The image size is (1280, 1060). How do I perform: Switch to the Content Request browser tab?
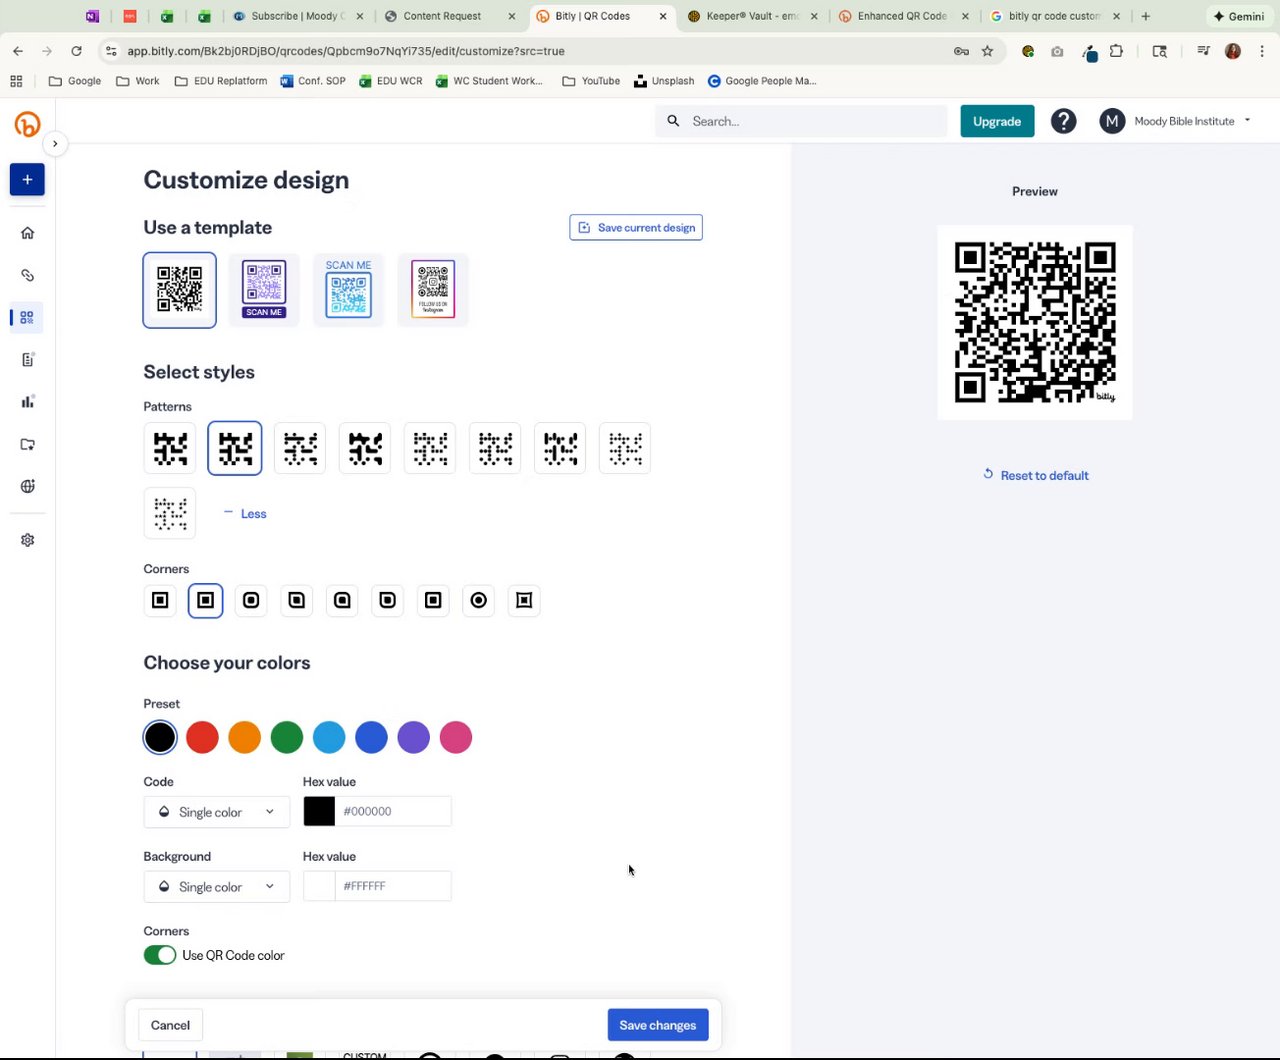click(x=451, y=16)
